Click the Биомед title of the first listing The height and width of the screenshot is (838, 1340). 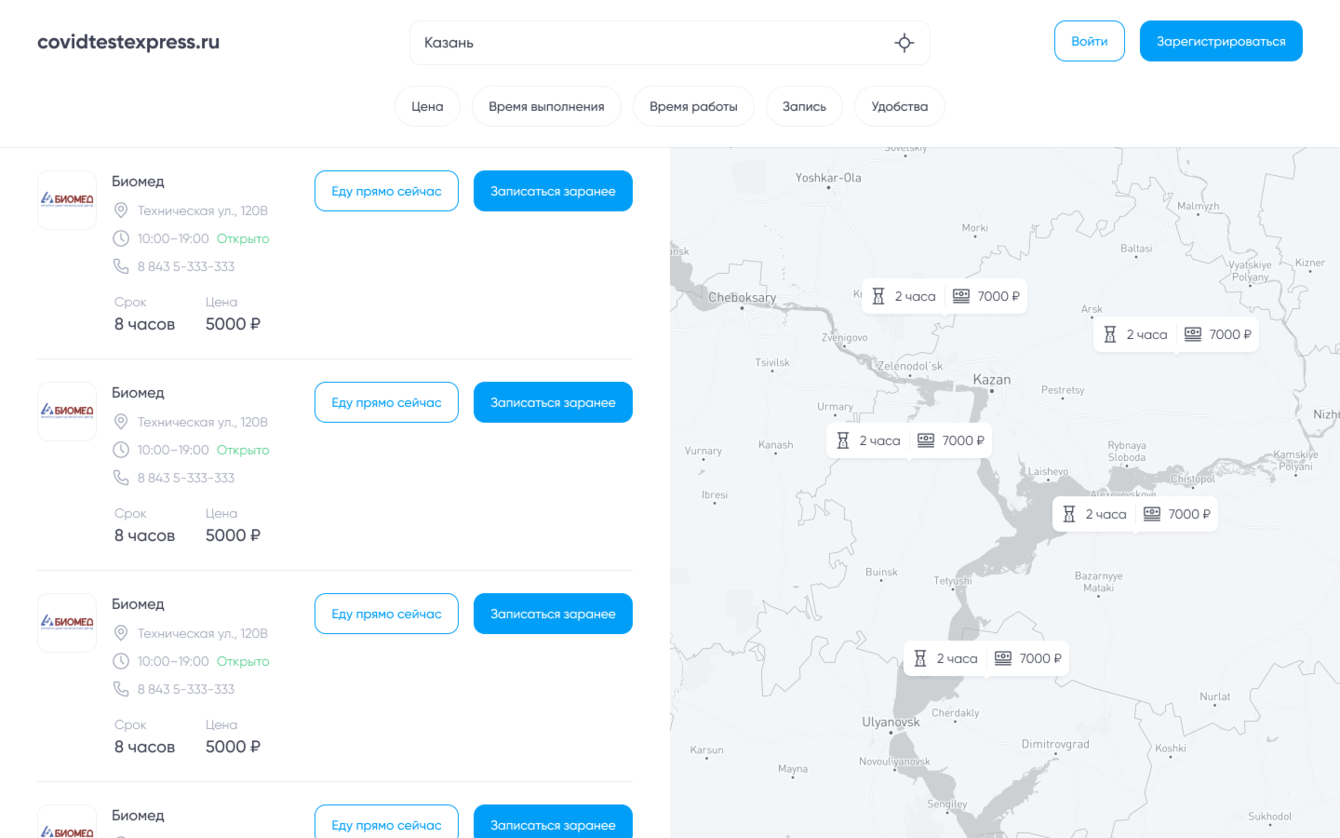tap(138, 181)
